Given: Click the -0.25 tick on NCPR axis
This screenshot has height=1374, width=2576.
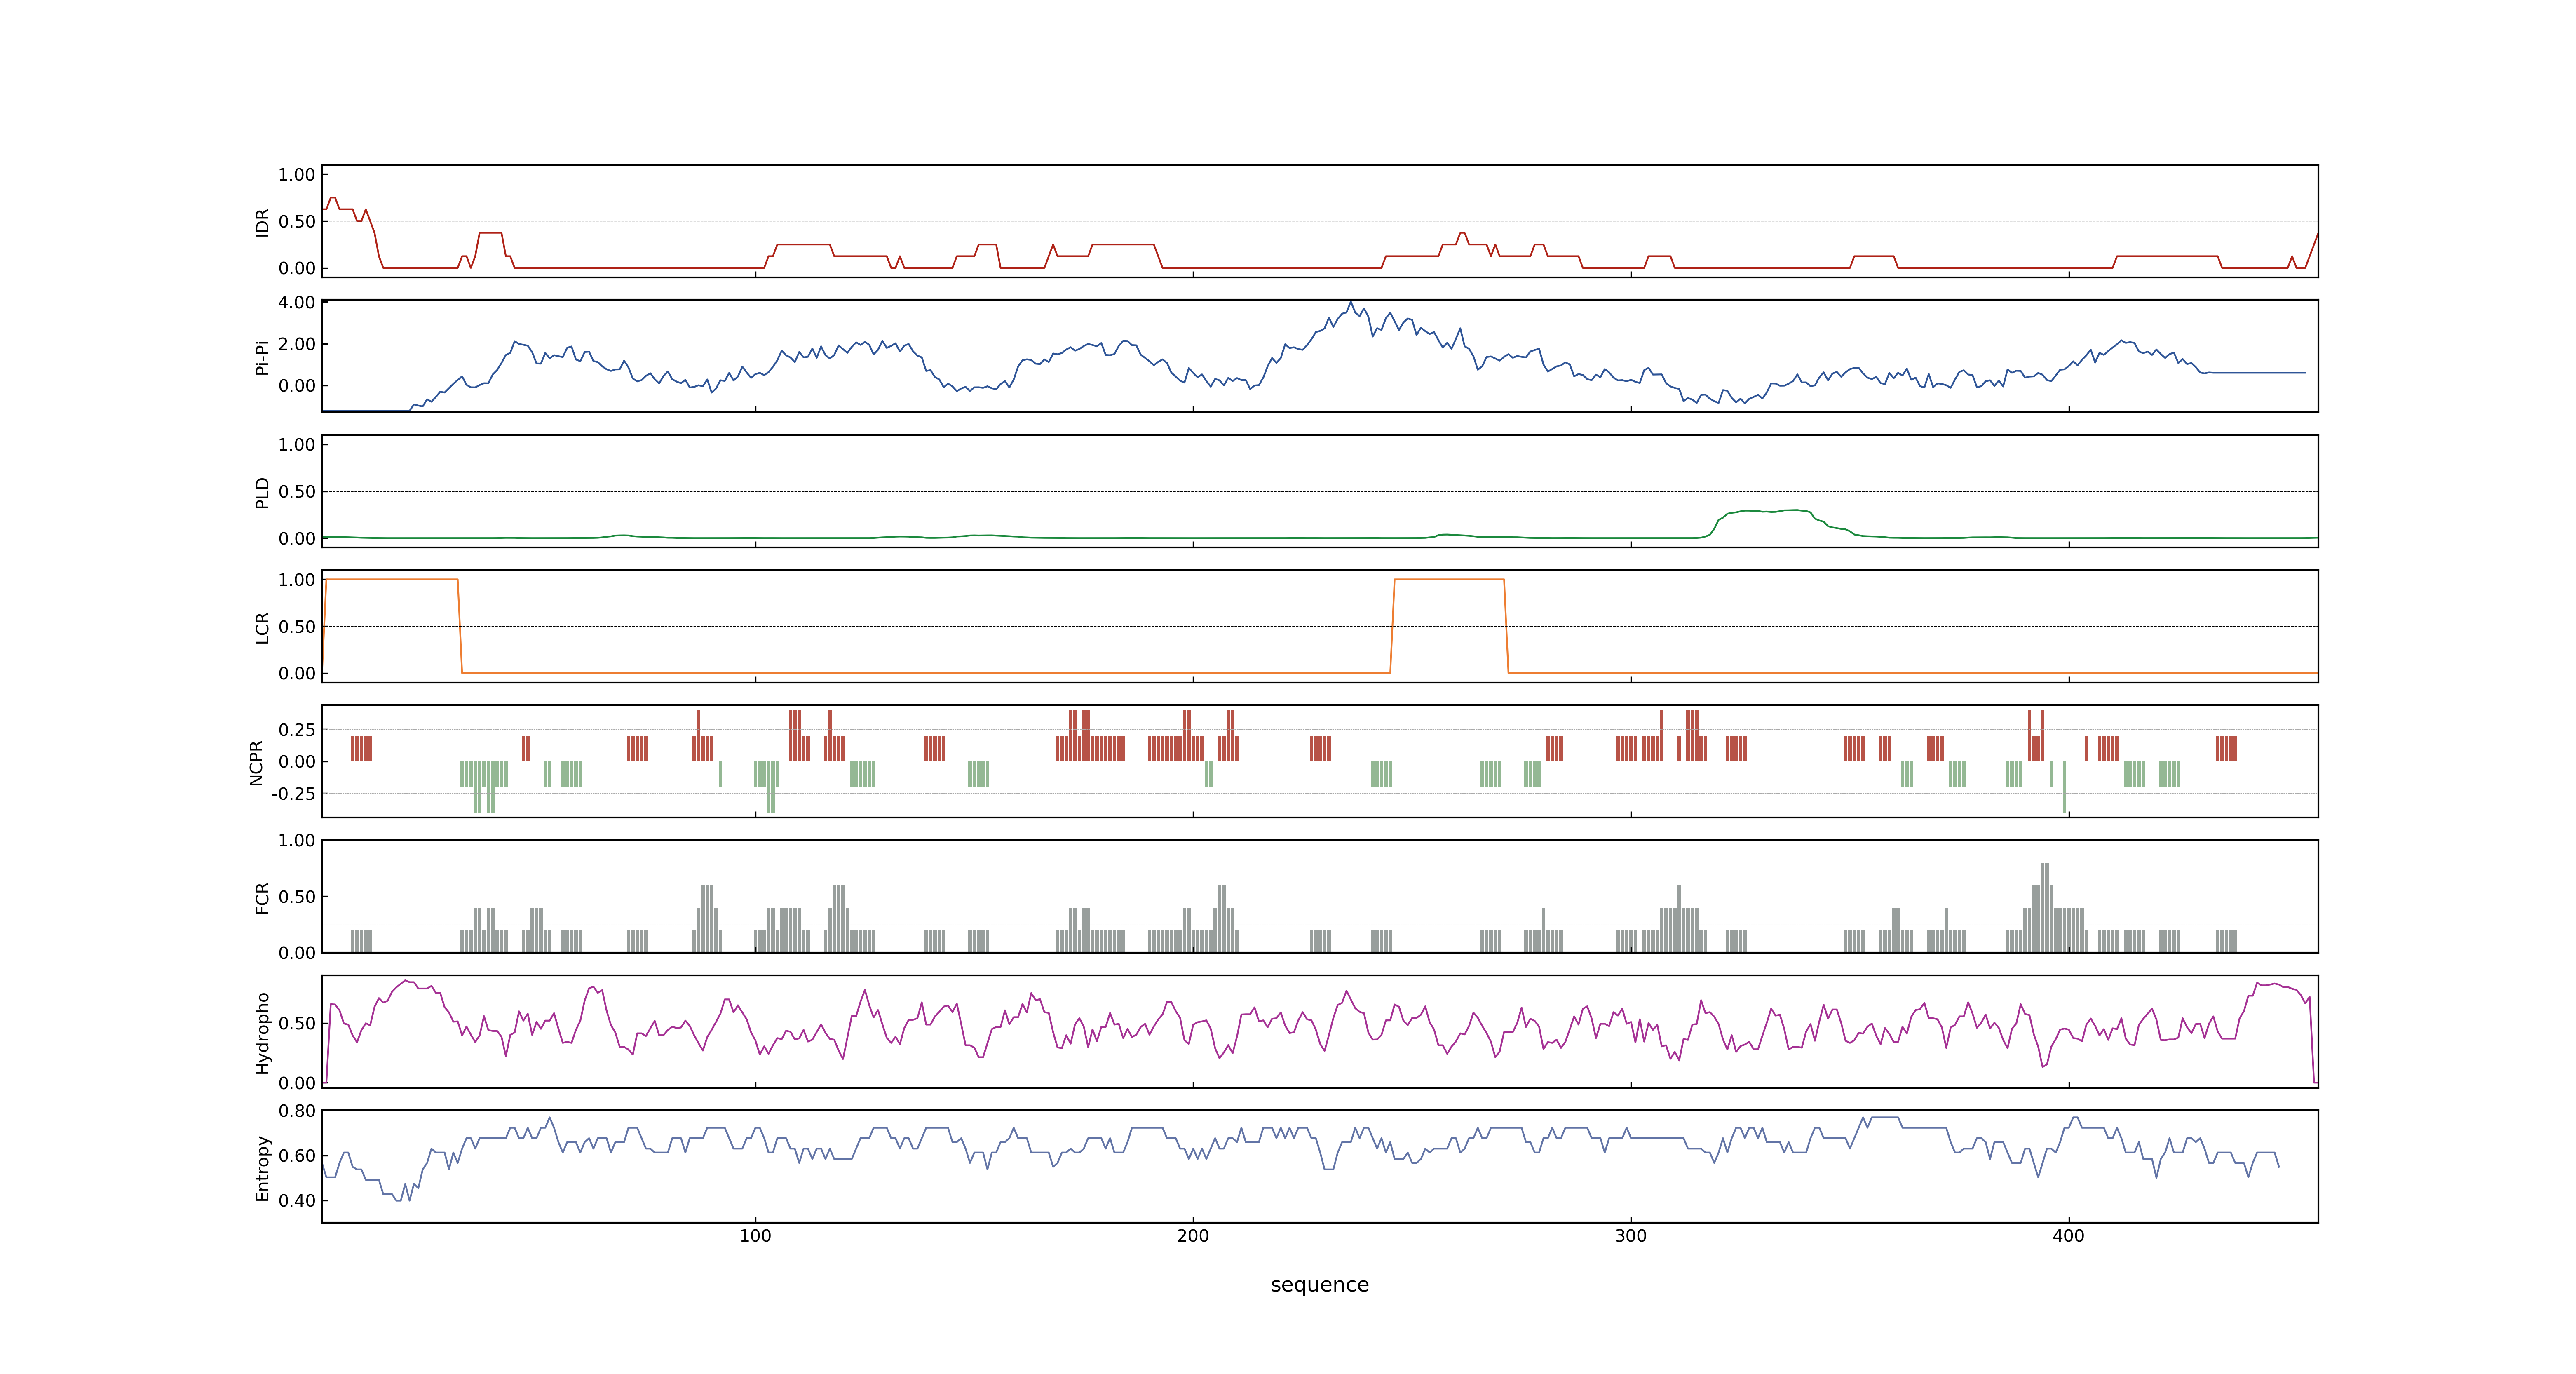Looking at the screenshot, I should [293, 793].
